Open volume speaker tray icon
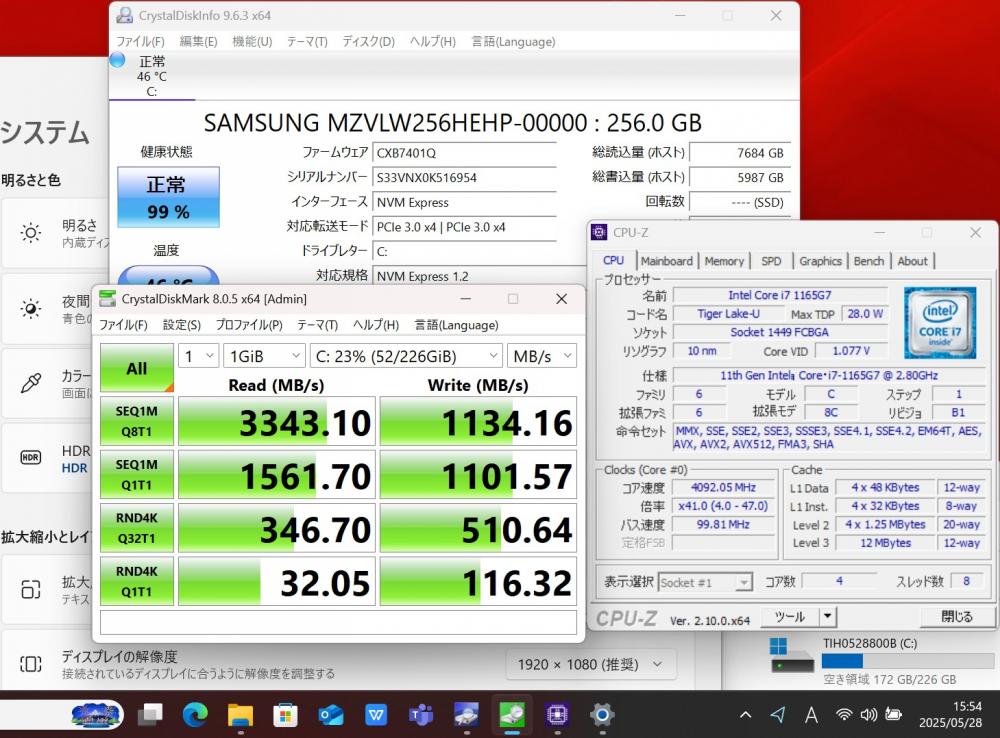This screenshot has width=1000, height=738. [868, 715]
